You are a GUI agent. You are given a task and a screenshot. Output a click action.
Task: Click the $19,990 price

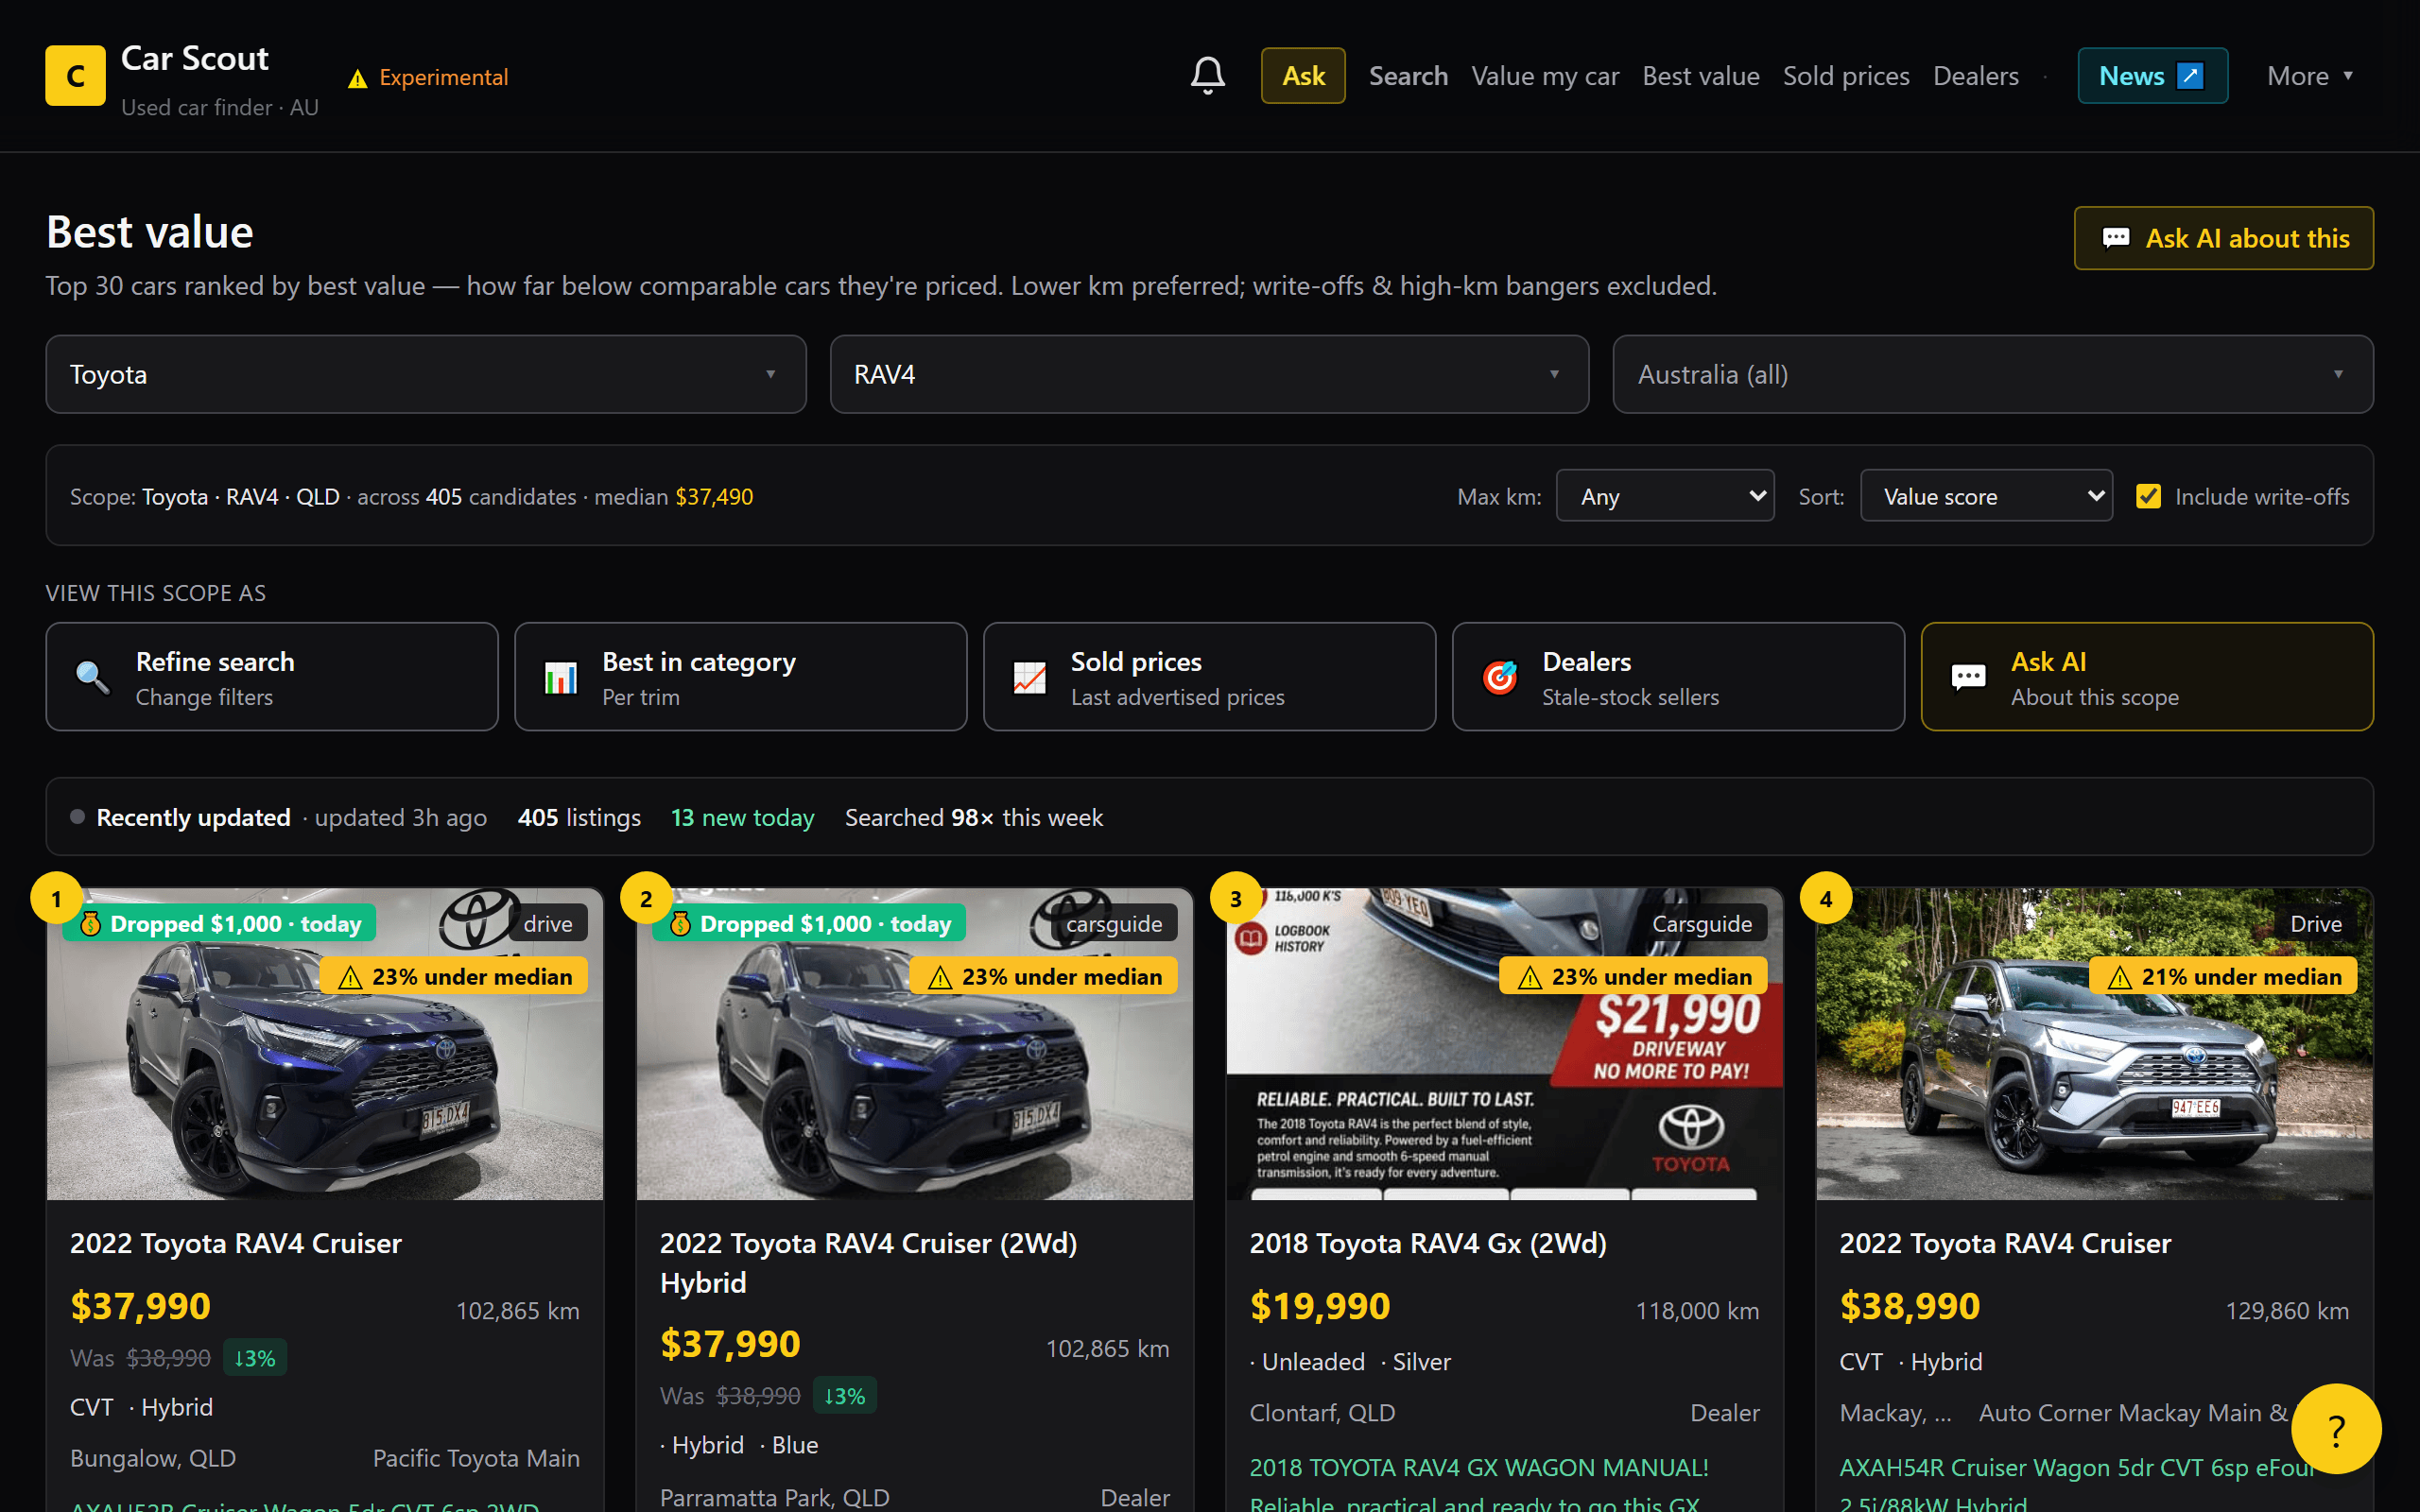(x=1320, y=1306)
